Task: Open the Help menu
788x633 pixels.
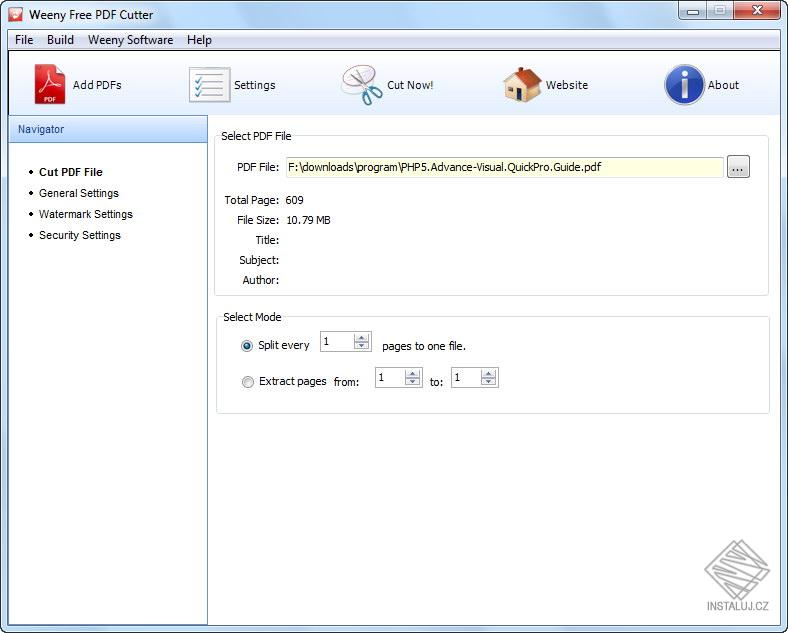Action: pos(199,40)
